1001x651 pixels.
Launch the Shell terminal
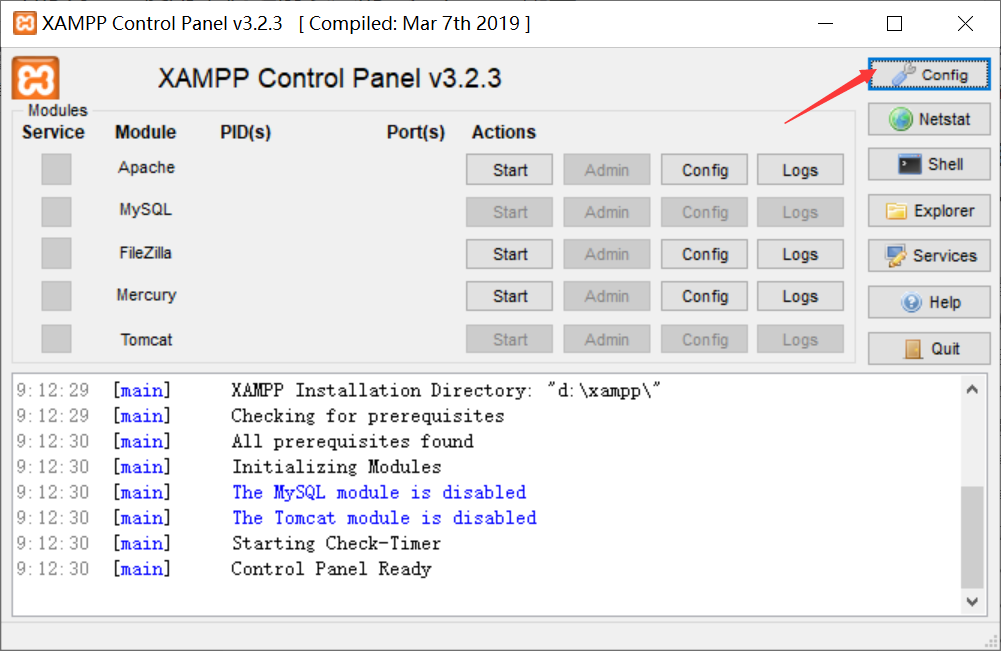[x=929, y=165]
